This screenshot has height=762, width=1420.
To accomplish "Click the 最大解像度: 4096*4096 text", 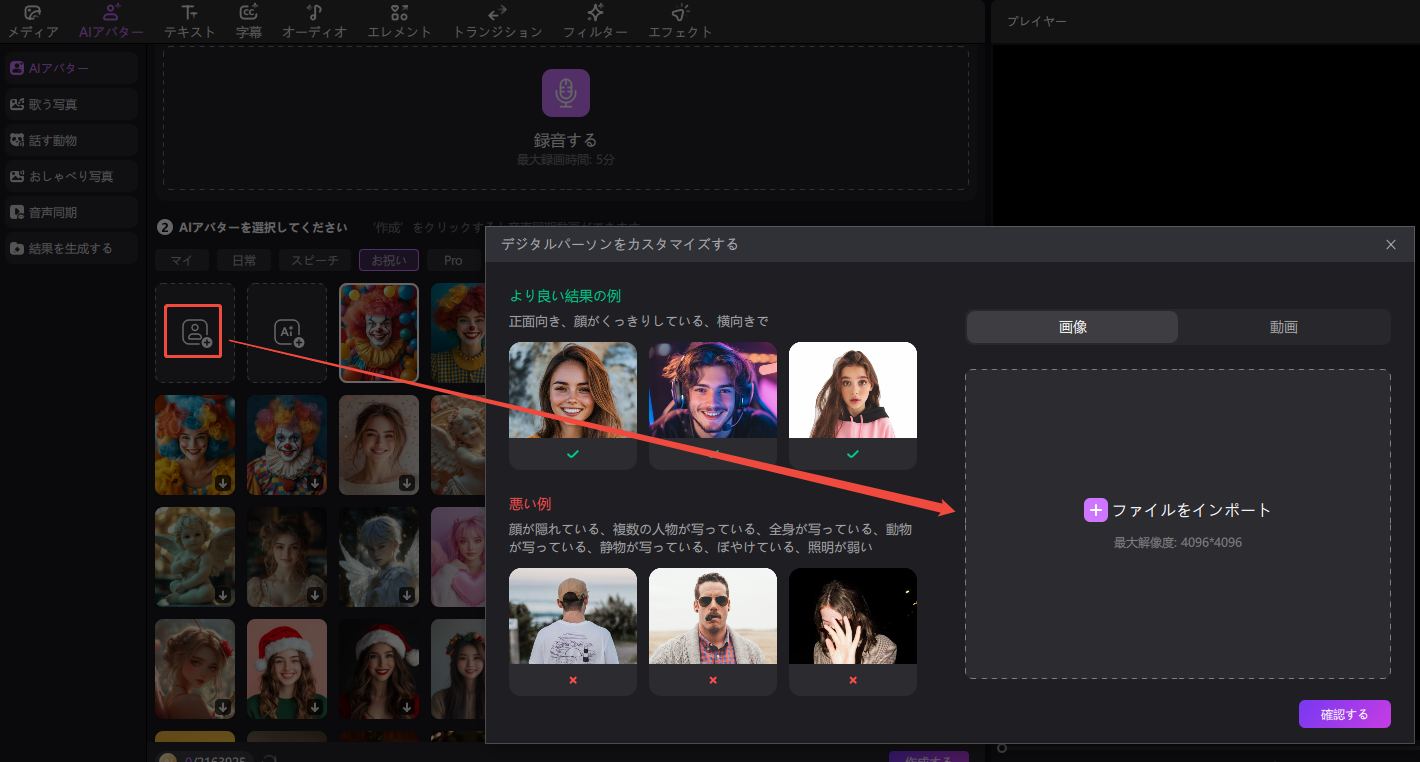I will pyautogui.click(x=1178, y=543).
